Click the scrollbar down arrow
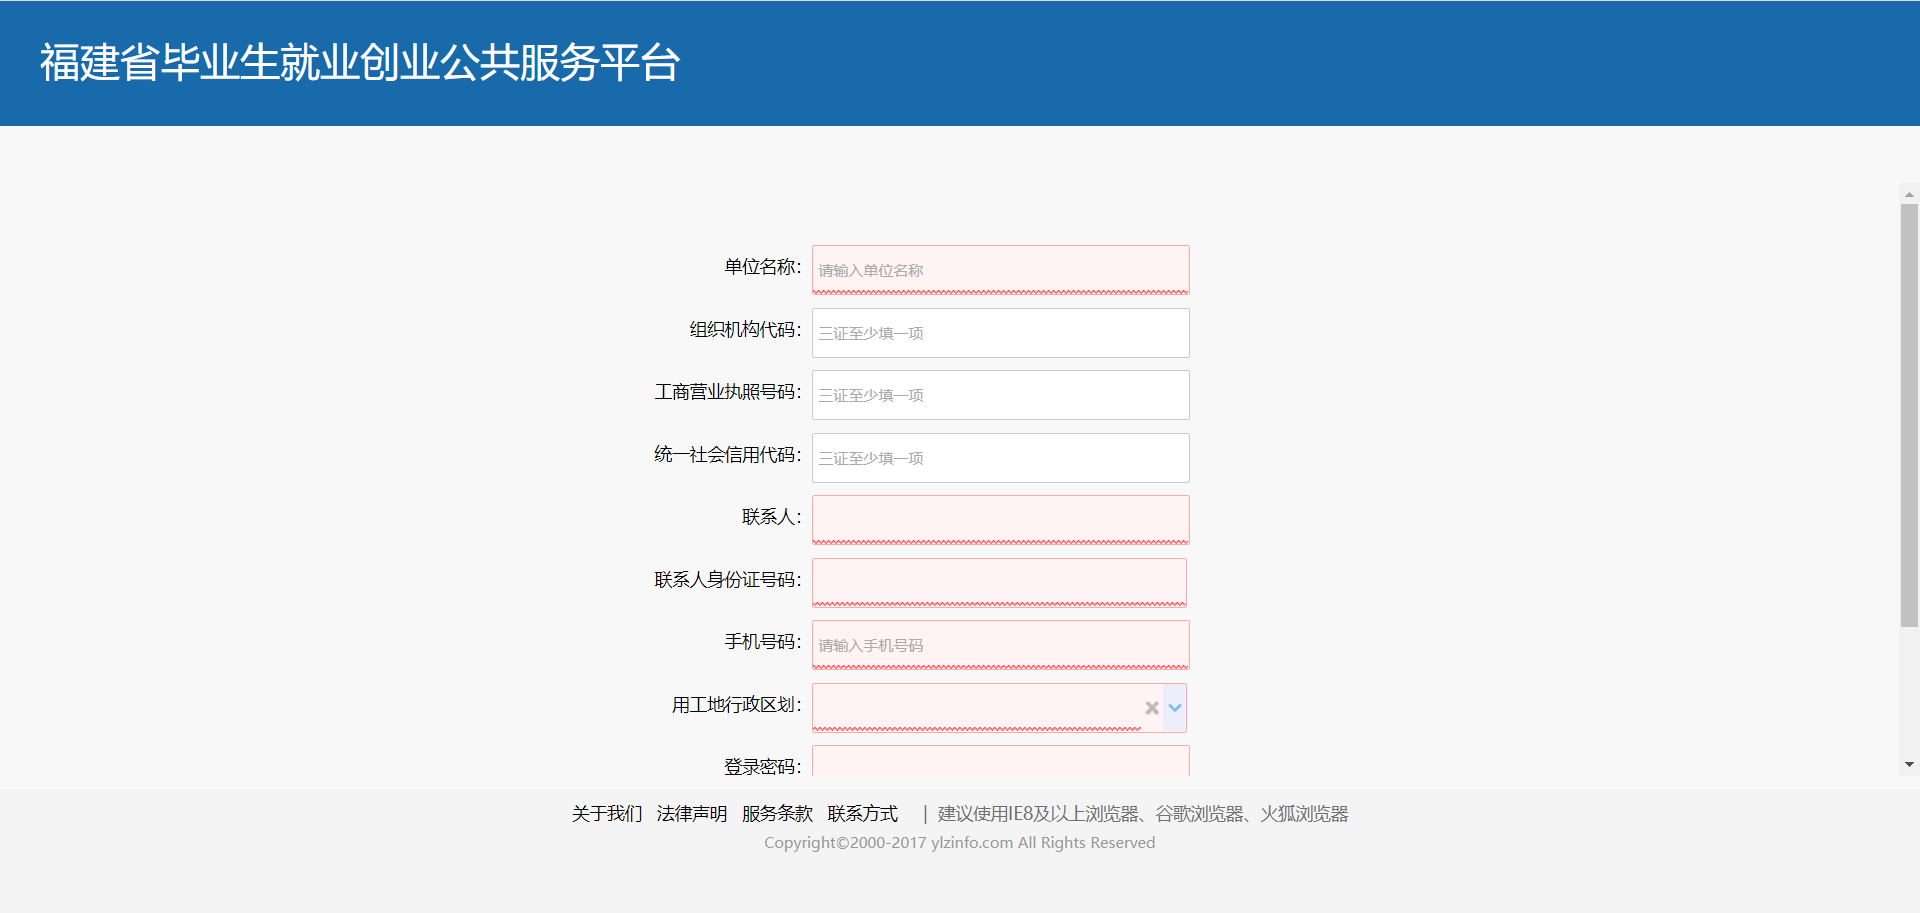This screenshot has height=913, width=1920. (x=1909, y=765)
